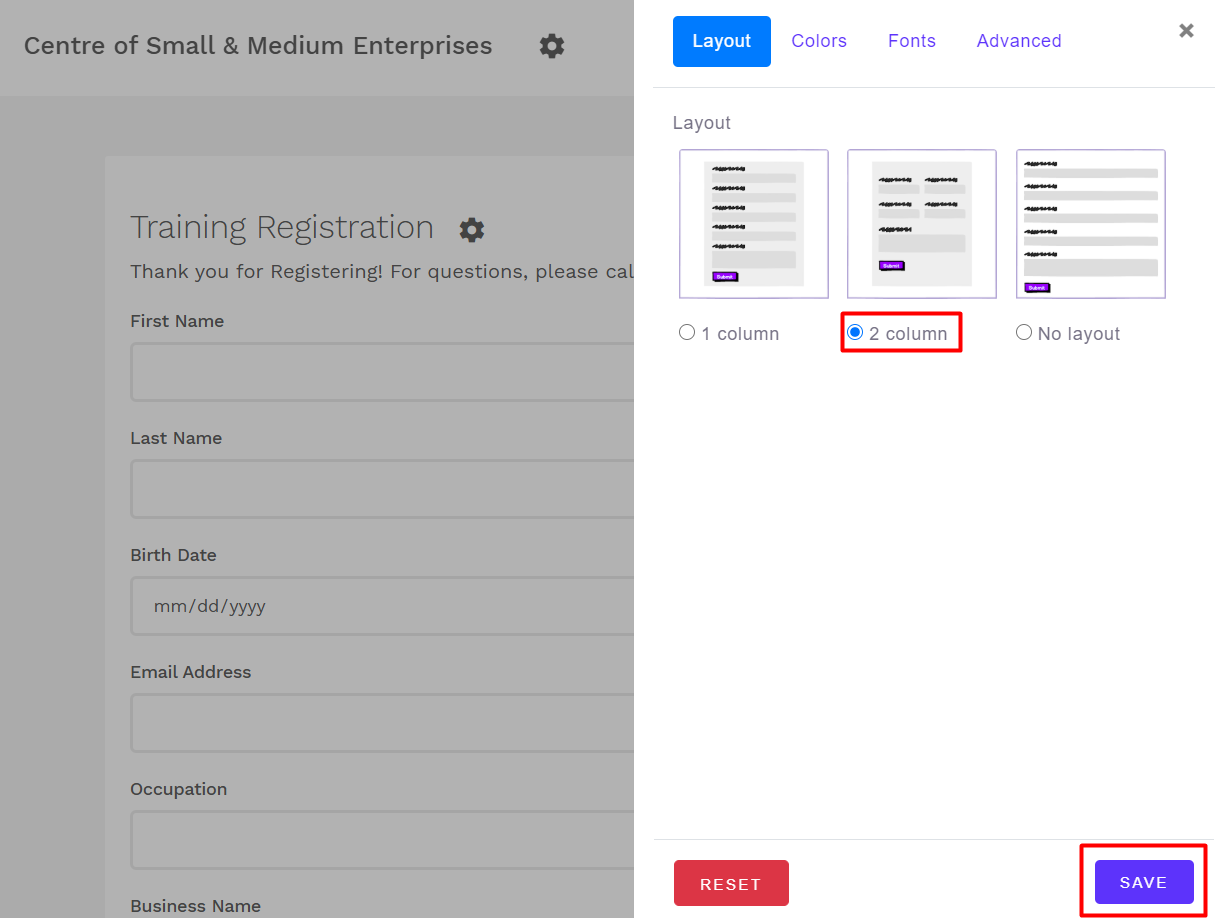1222x918 pixels.
Task: Click the gear icon beside the site title
Action: pos(551,46)
